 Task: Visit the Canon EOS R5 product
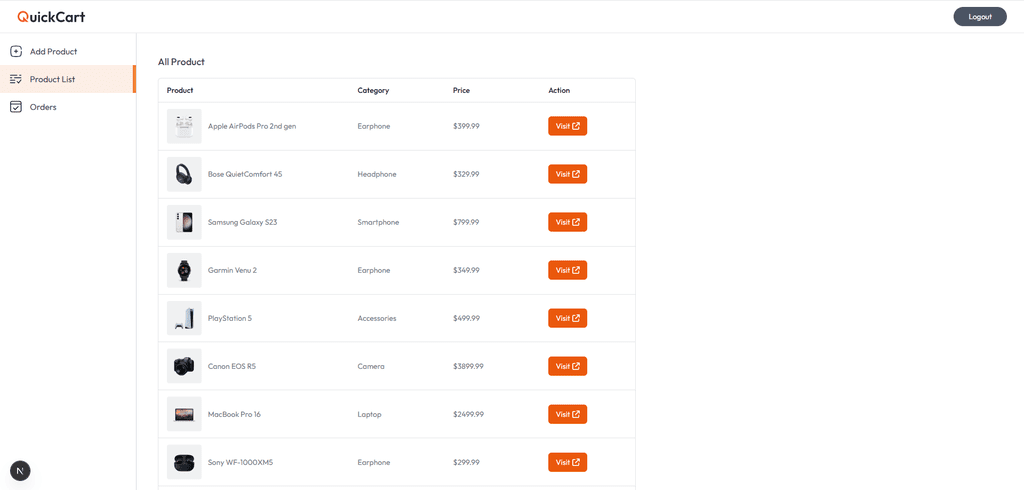point(568,367)
